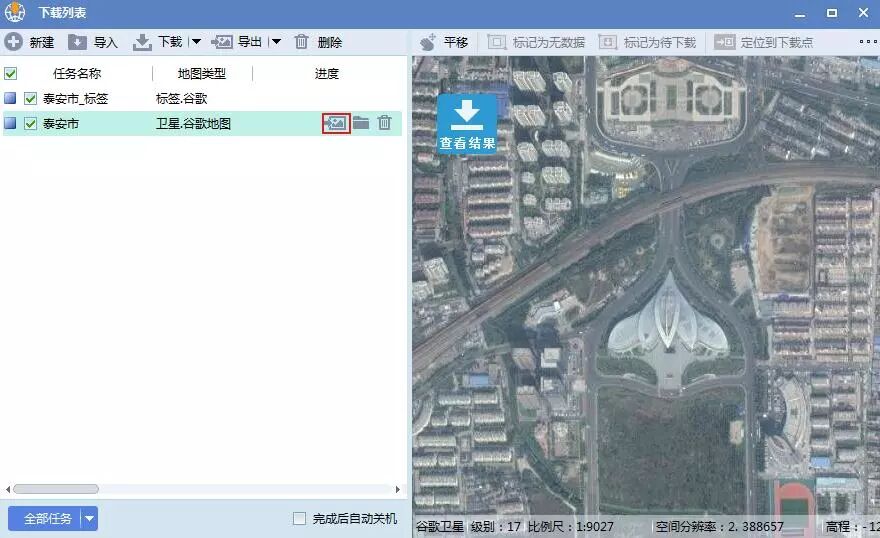The width and height of the screenshot is (880, 538).
Task: Enable 完成后自动关机 checkbox
Action: [300, 518]
